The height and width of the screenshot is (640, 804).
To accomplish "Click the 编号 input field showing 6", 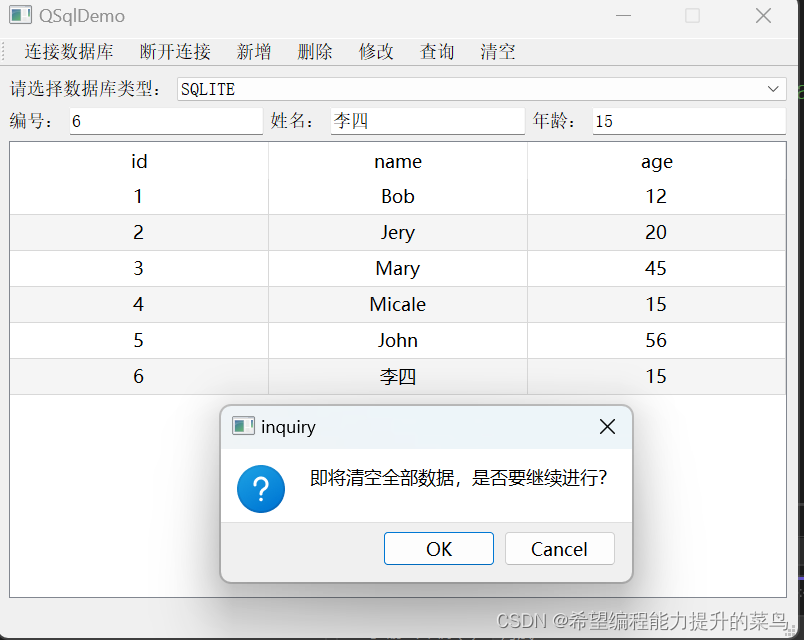I will coord(165,120).
